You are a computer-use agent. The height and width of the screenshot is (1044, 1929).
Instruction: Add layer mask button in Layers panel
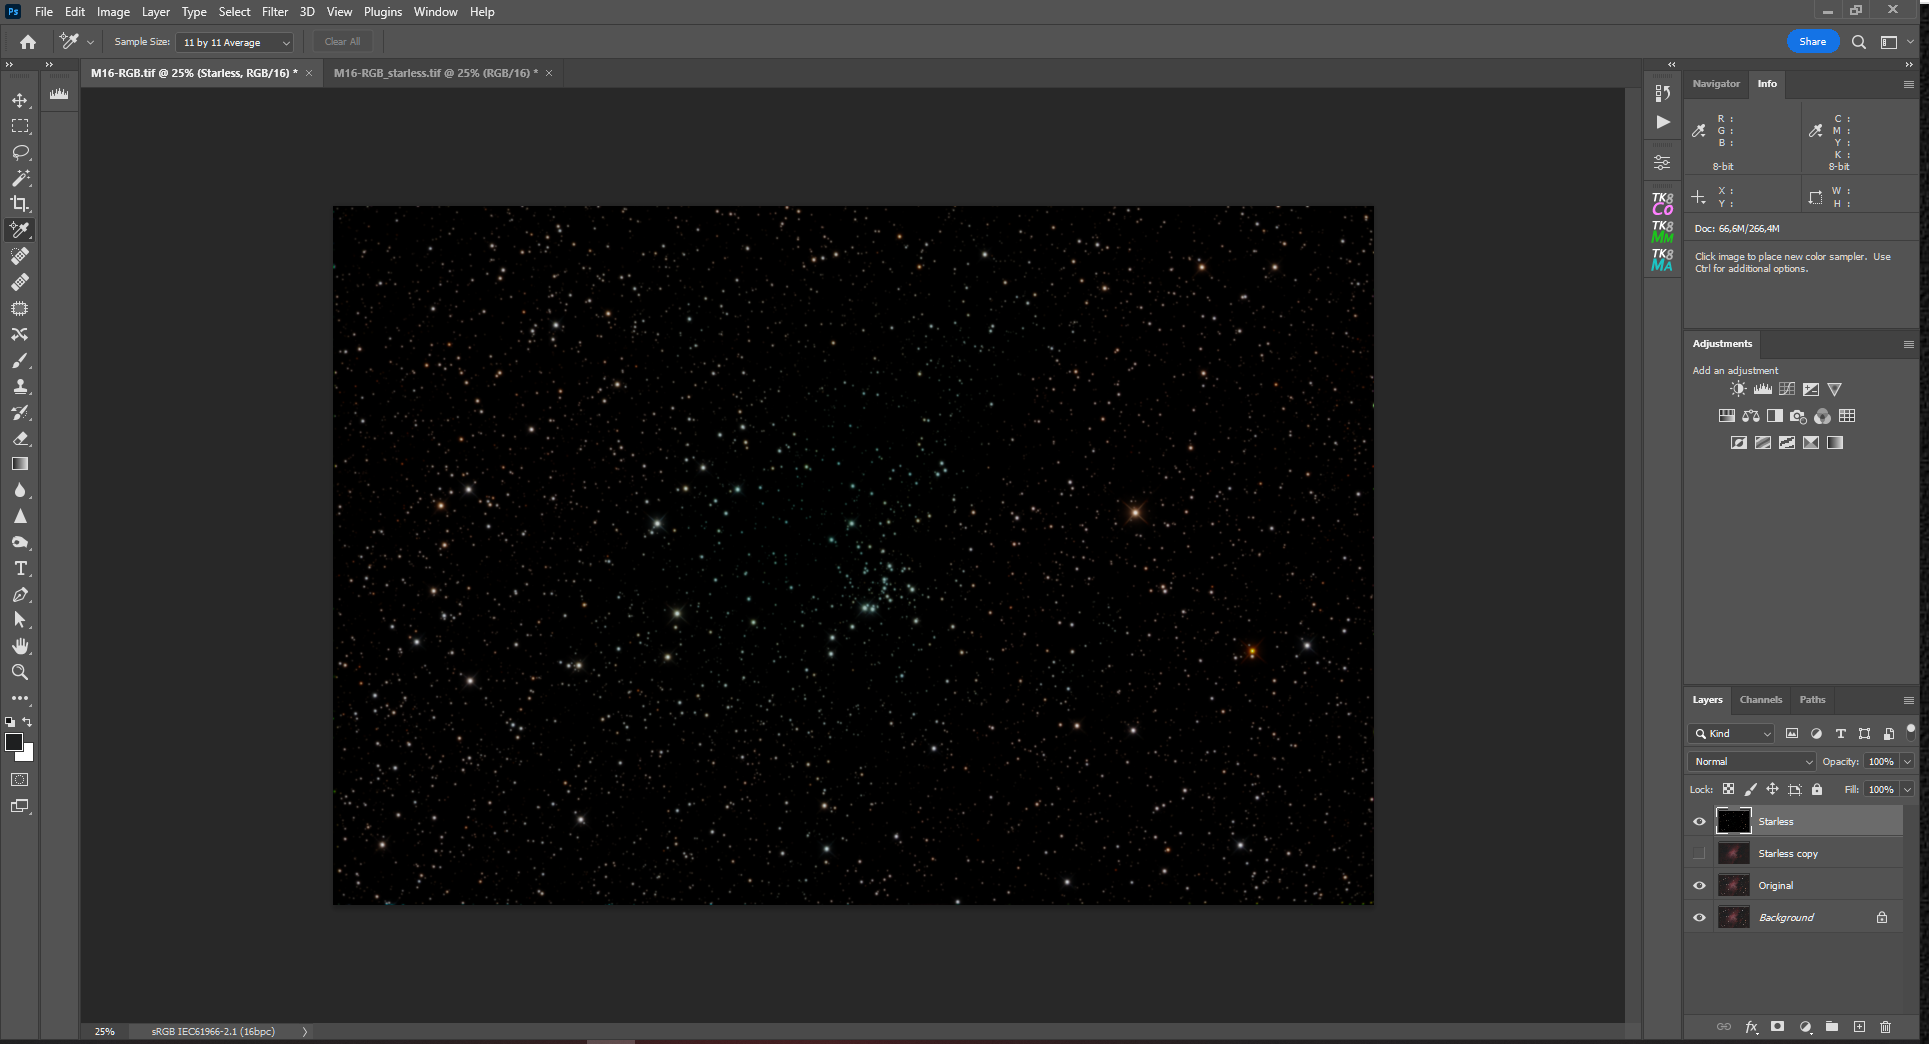(x=1777, y=1026)
